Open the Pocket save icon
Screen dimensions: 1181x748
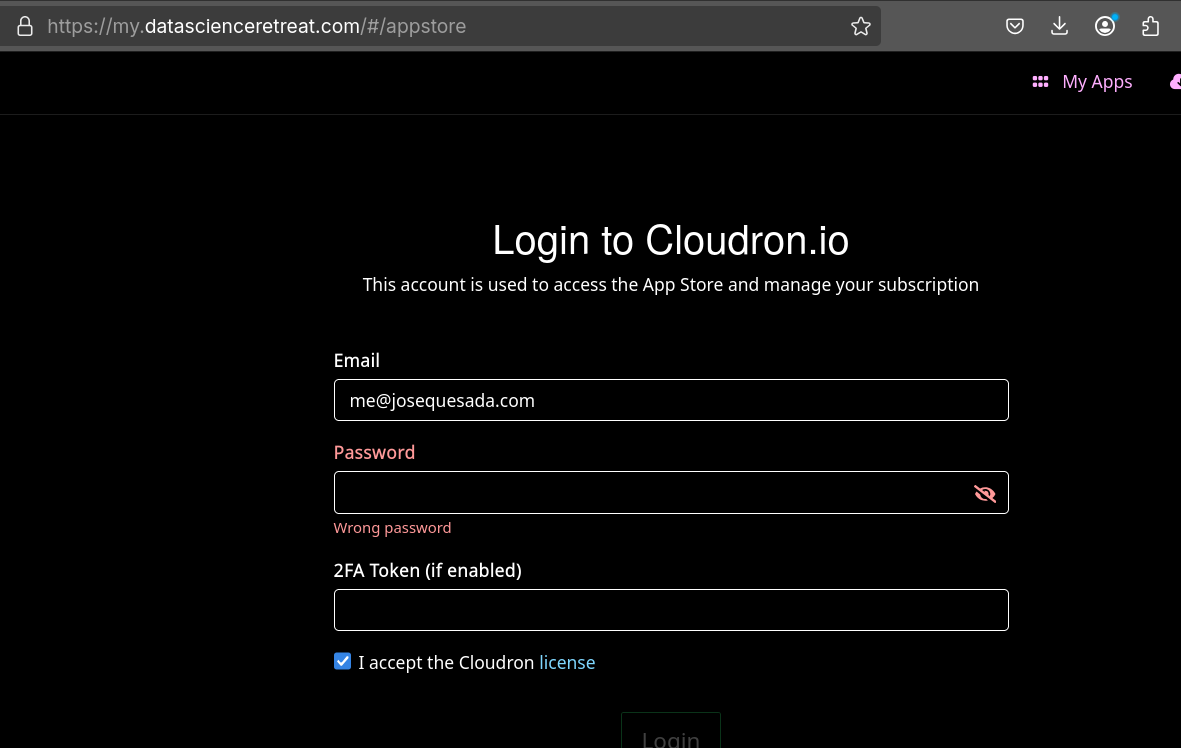pos(1015,26)
